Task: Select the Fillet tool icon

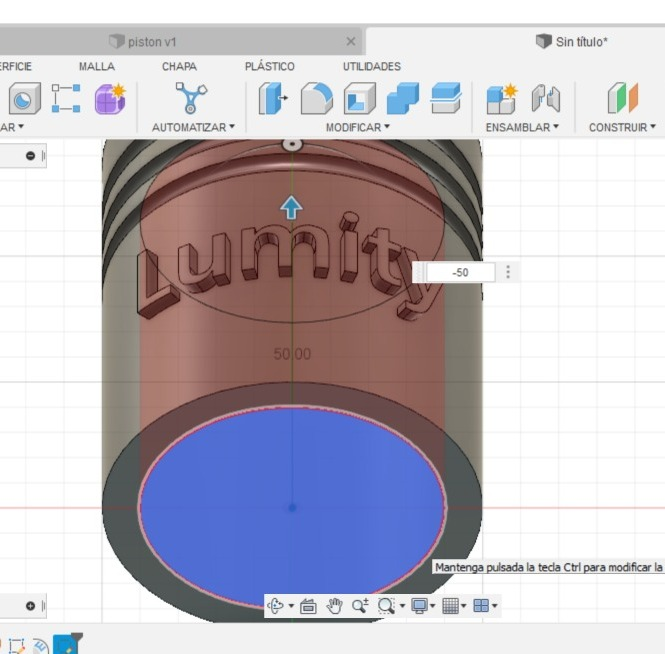Action: [x=316, y=98]
